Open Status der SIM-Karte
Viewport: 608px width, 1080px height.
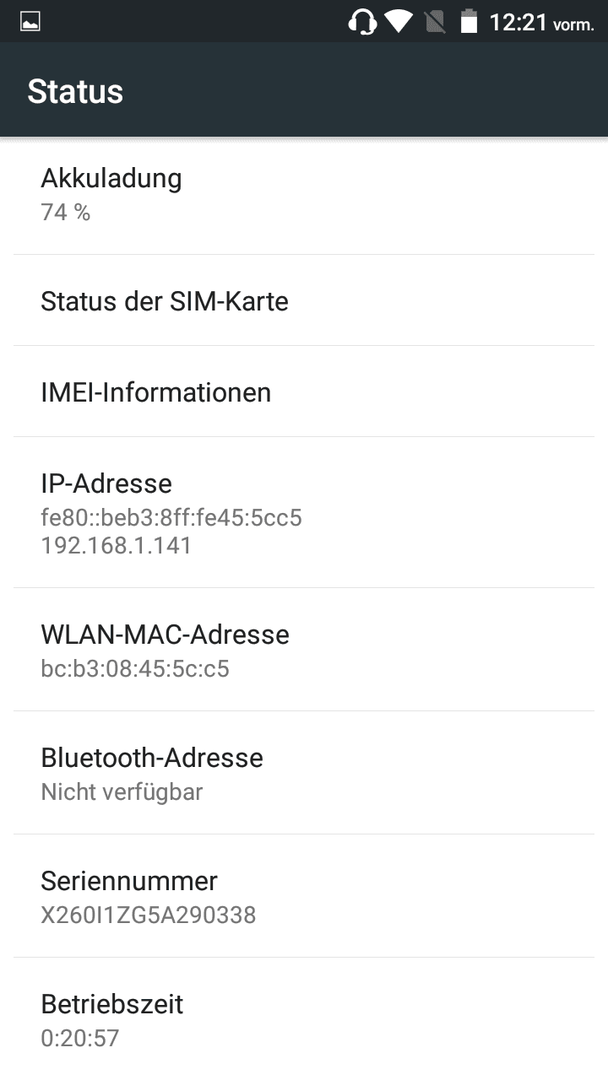(x=304, y=301)
